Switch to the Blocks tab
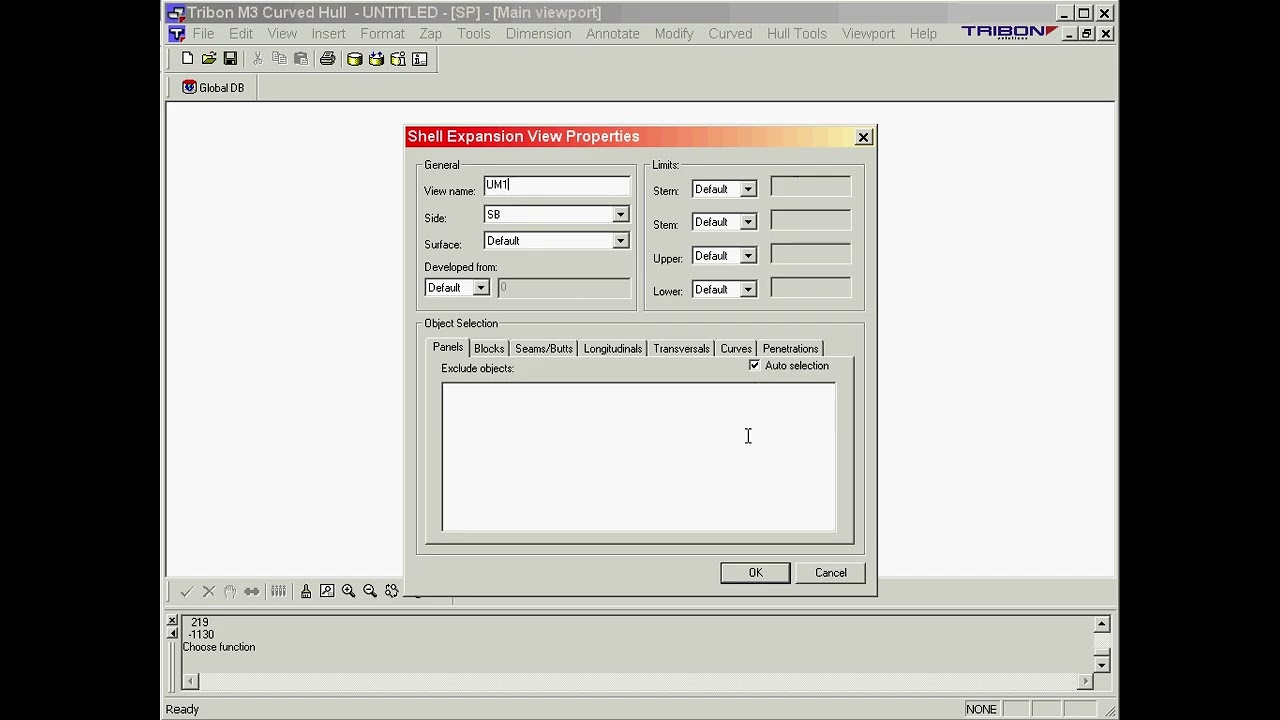The width and height of the screenshot is (1280, 720). point(489,349)
